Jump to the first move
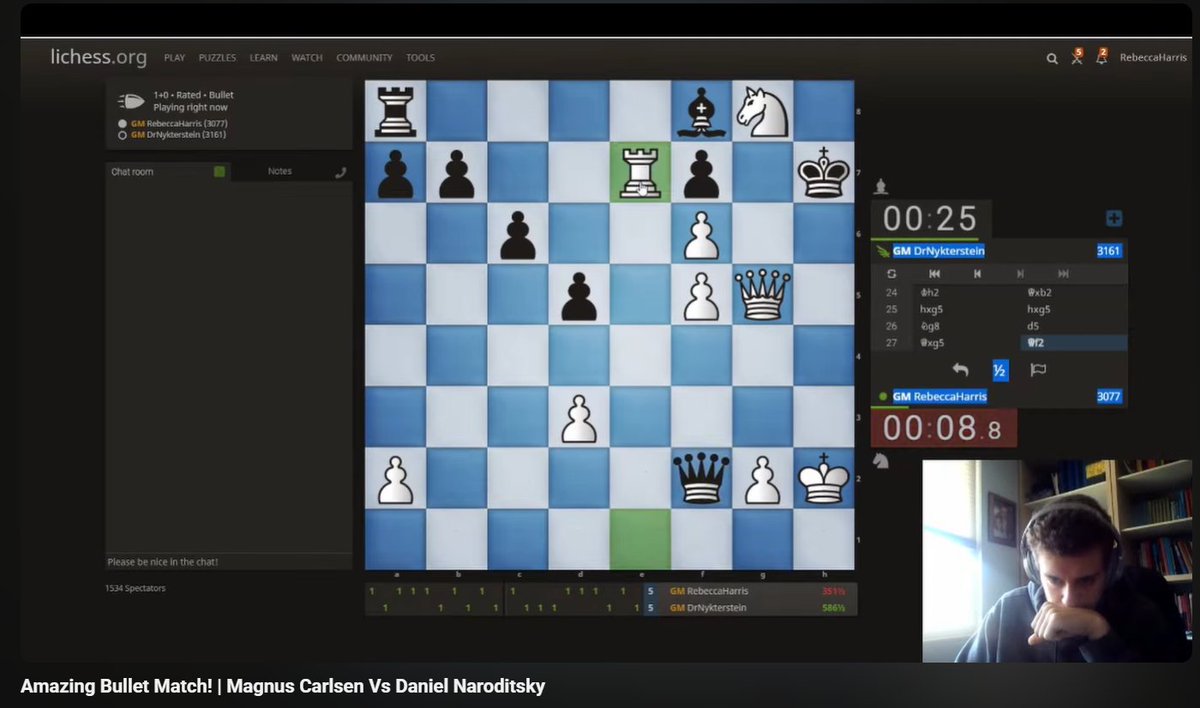 935,273
